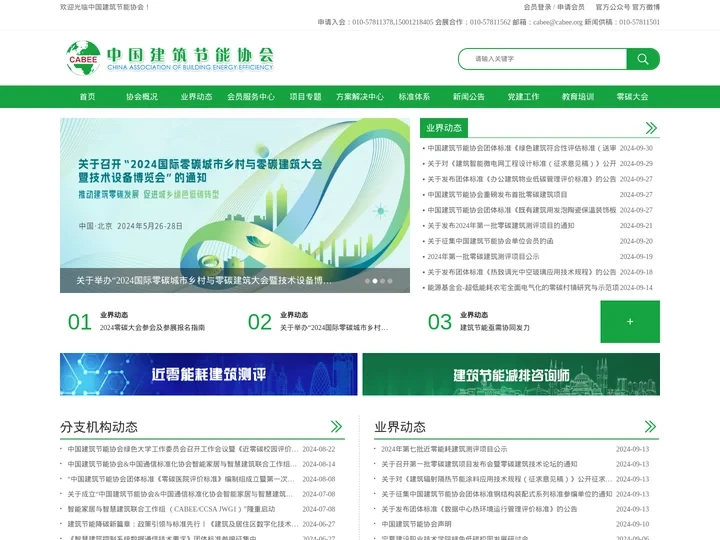Open news 办公建筑物业低碳管理评价标准 公告

pyautogui.click(x=522, y=179)
